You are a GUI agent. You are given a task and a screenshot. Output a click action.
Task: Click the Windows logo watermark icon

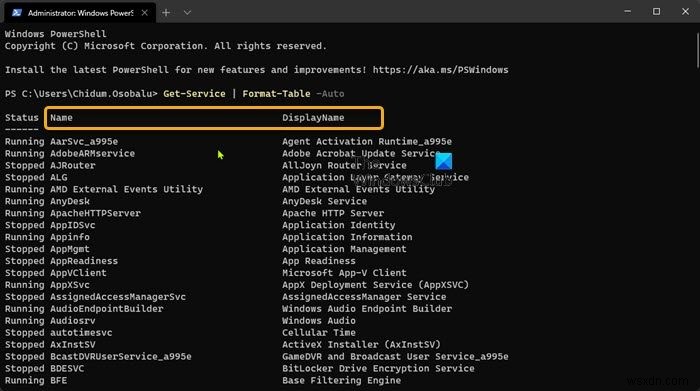pyautogui.click(x=444, y=161)
